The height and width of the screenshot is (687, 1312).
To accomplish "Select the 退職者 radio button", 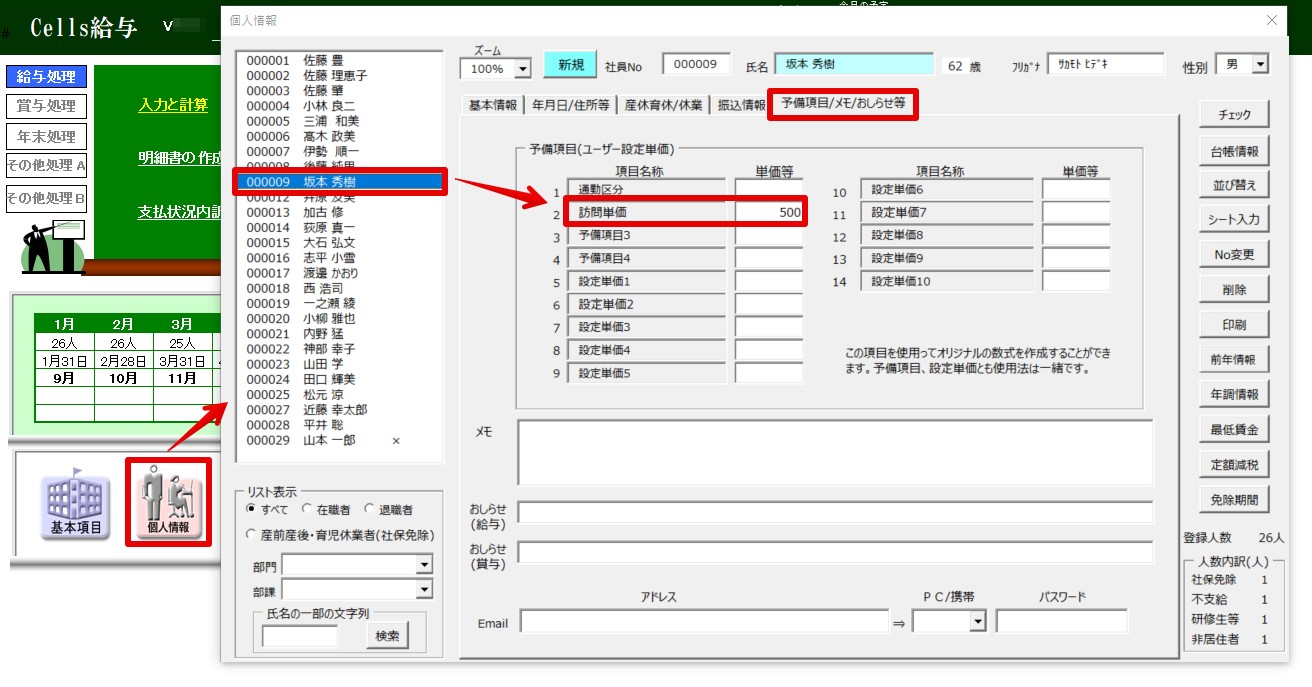I will point(370,510).
